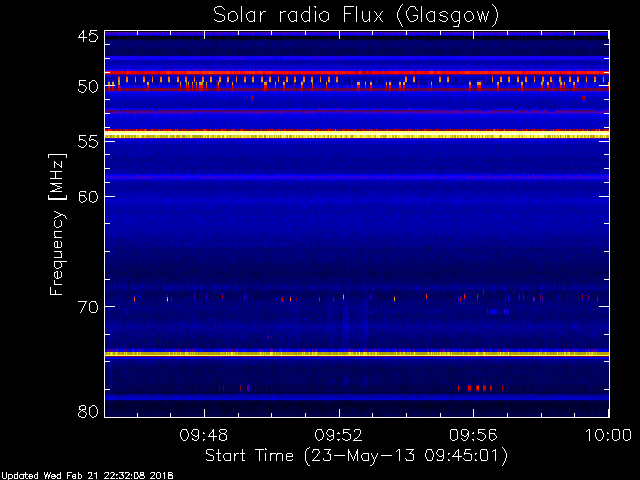Click the 80 MHz frequency tick label
Viewport: 640px width, 480px height.
pos(87,411)
